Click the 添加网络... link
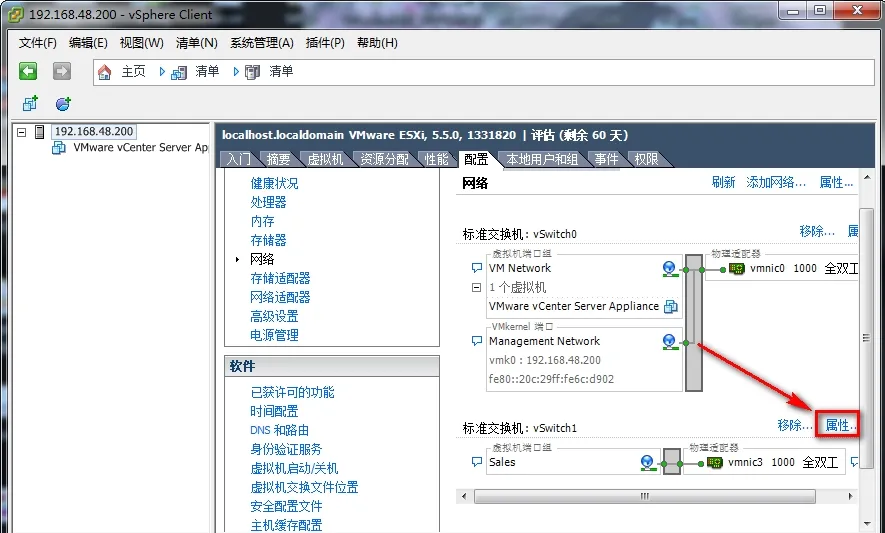 pos(776,182)
